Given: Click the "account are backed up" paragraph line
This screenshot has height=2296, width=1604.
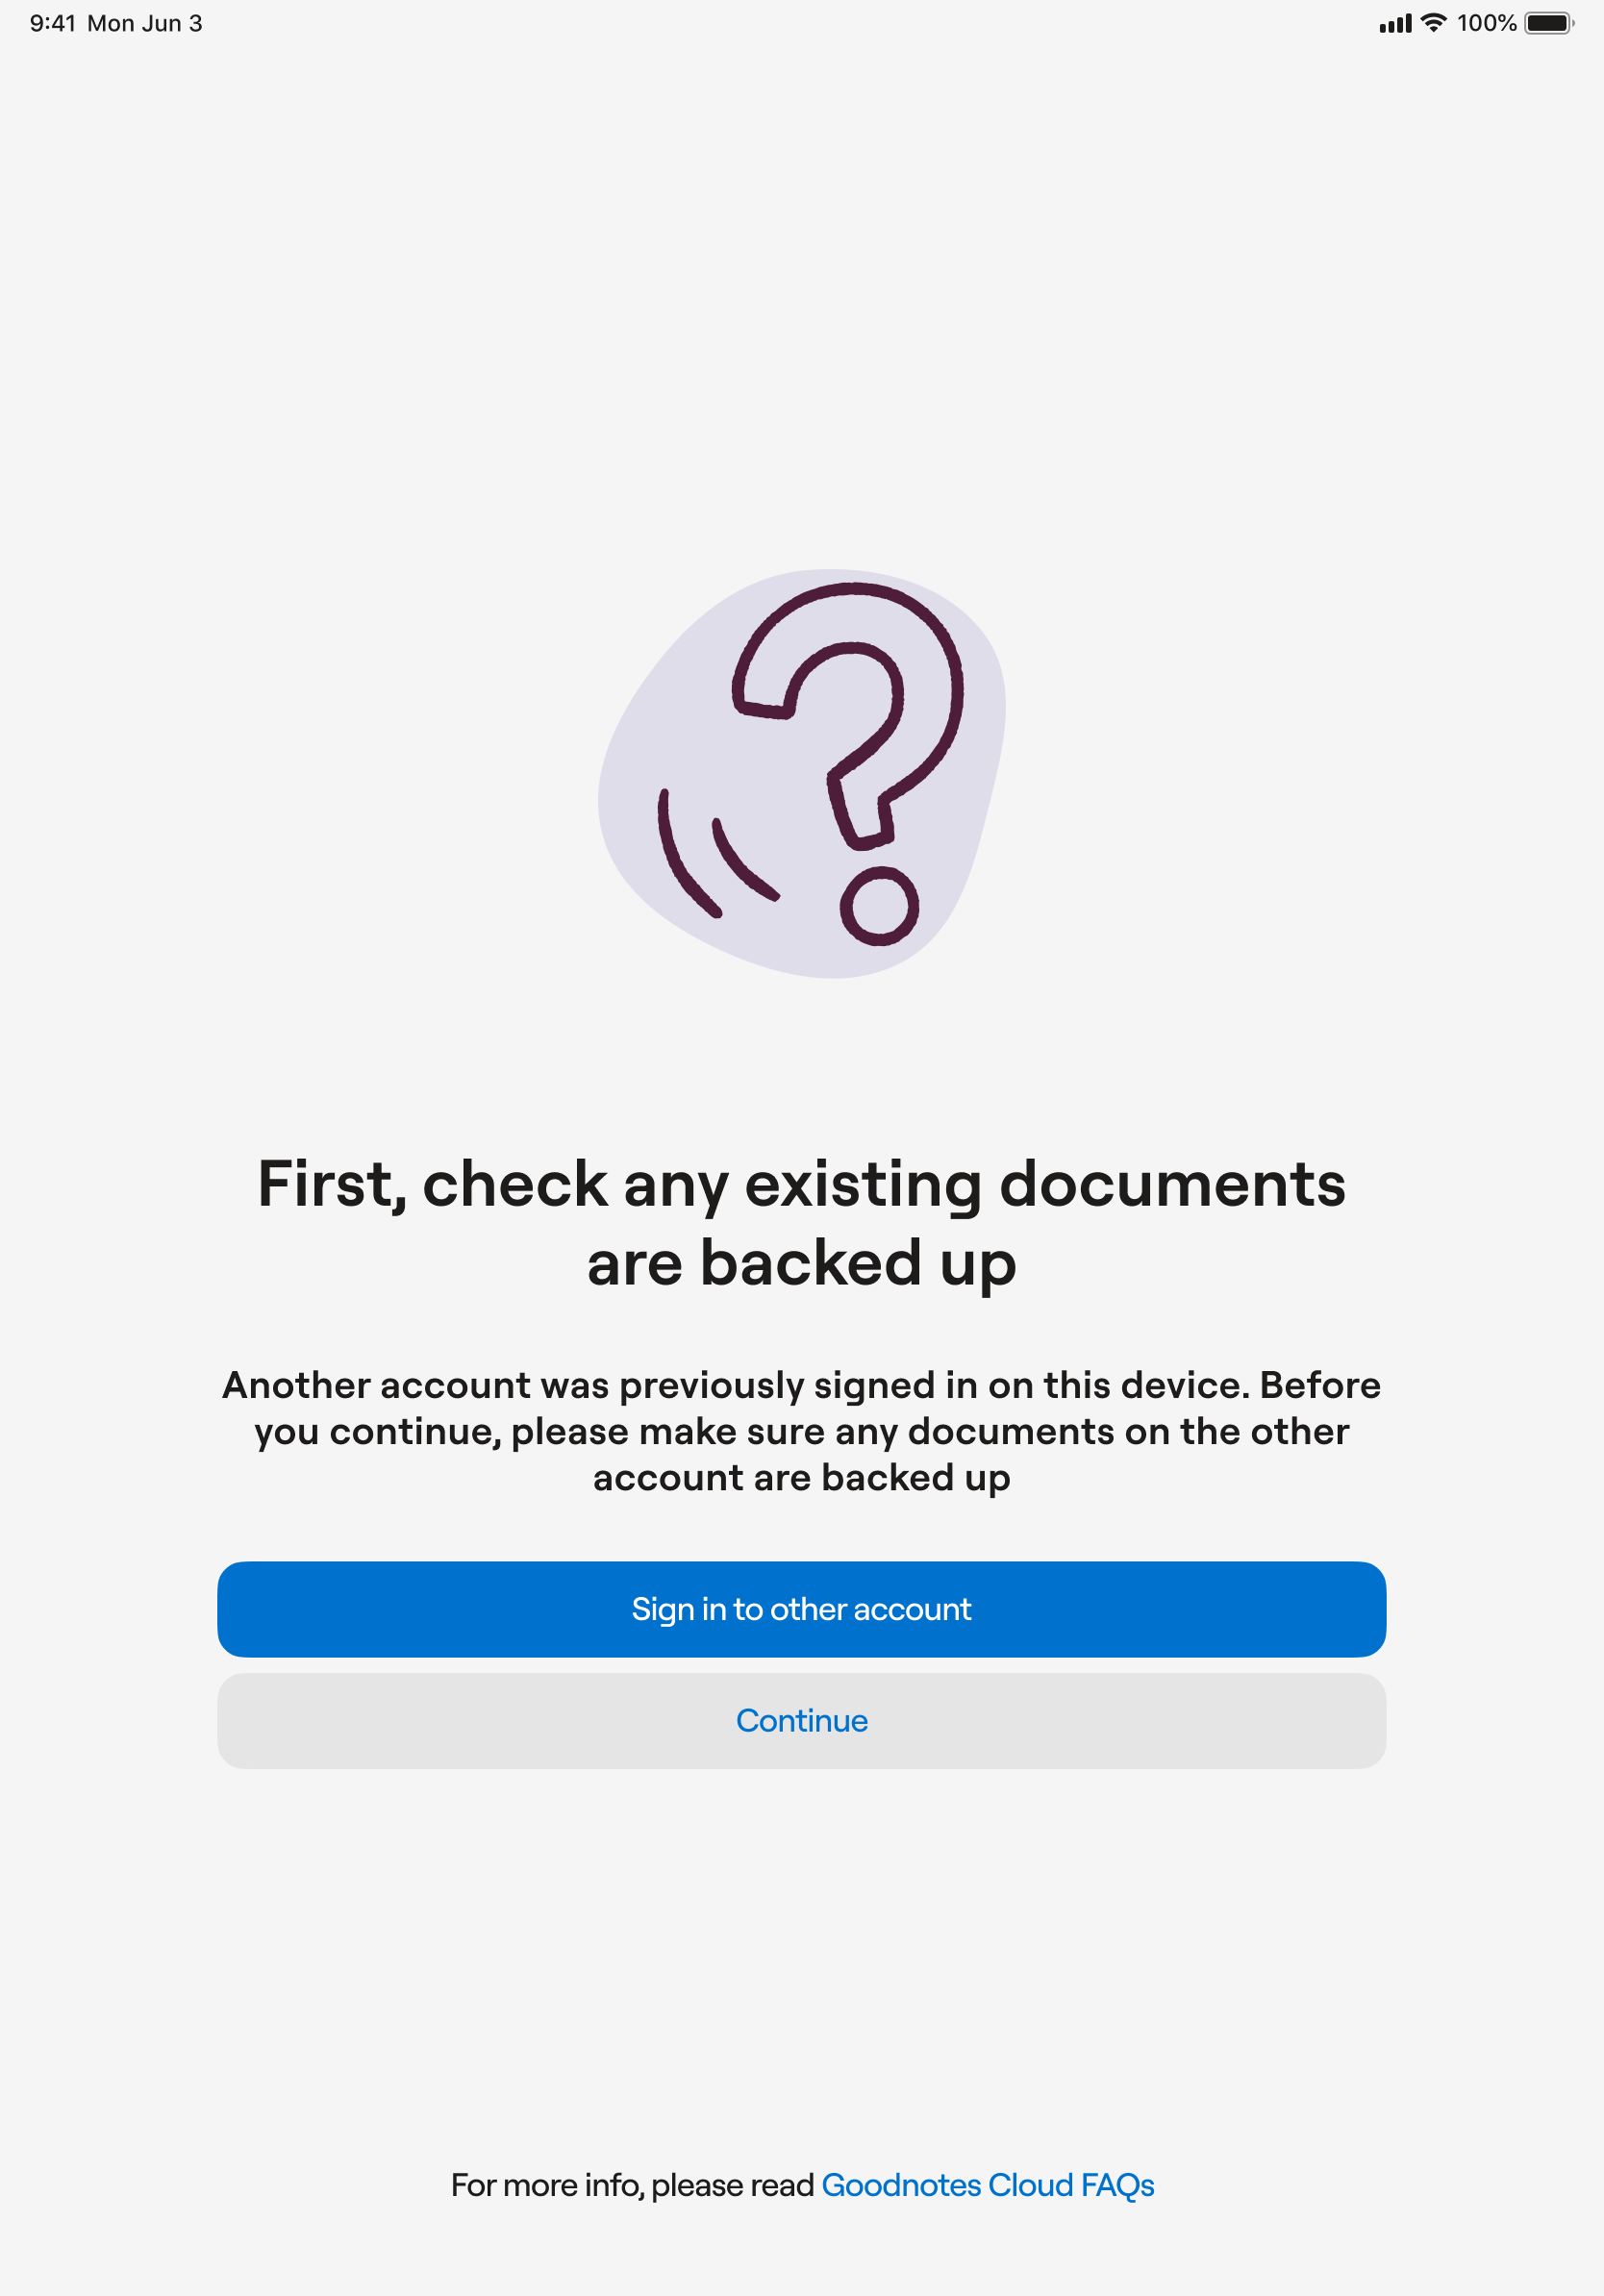Looking at the screenshot, I should (802, 1478).
